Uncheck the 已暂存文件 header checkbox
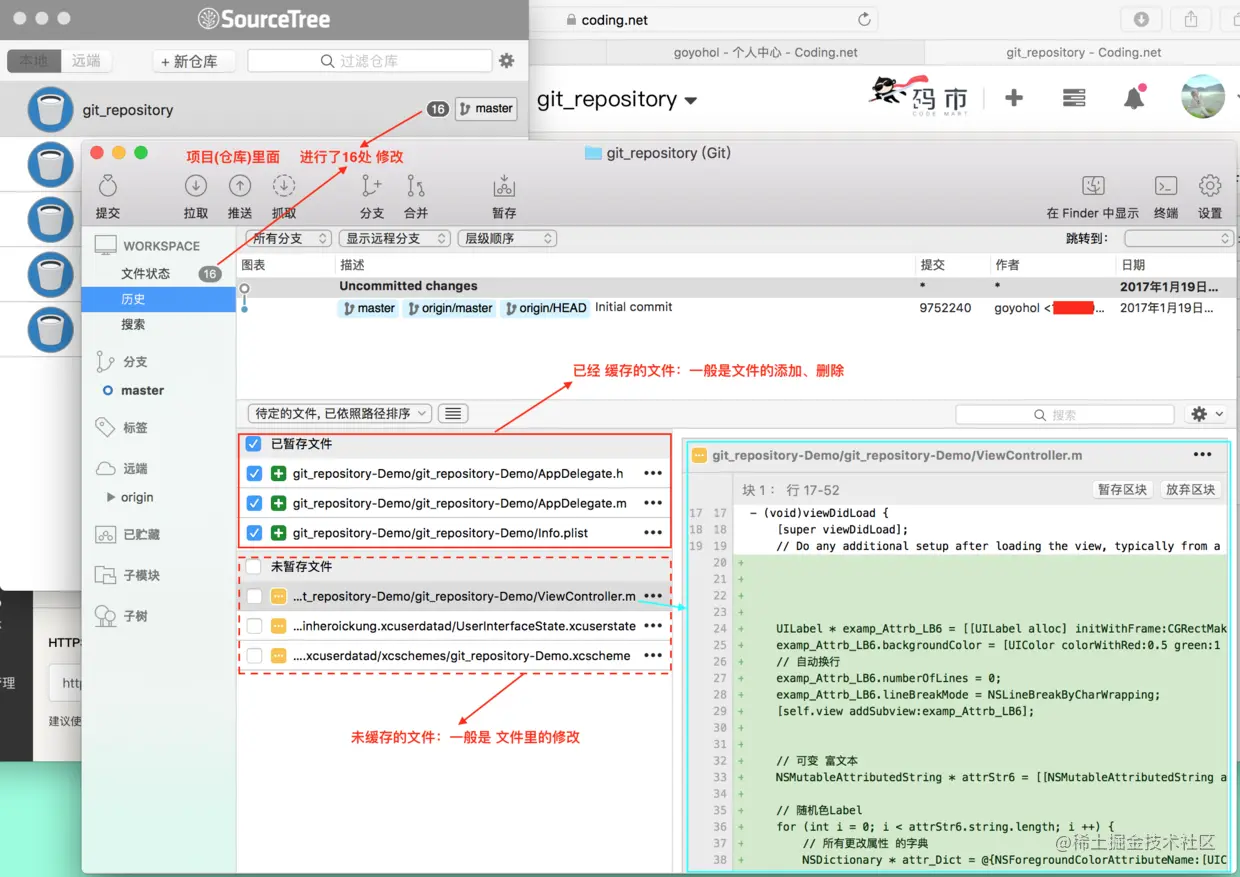 tap(254, 443)
